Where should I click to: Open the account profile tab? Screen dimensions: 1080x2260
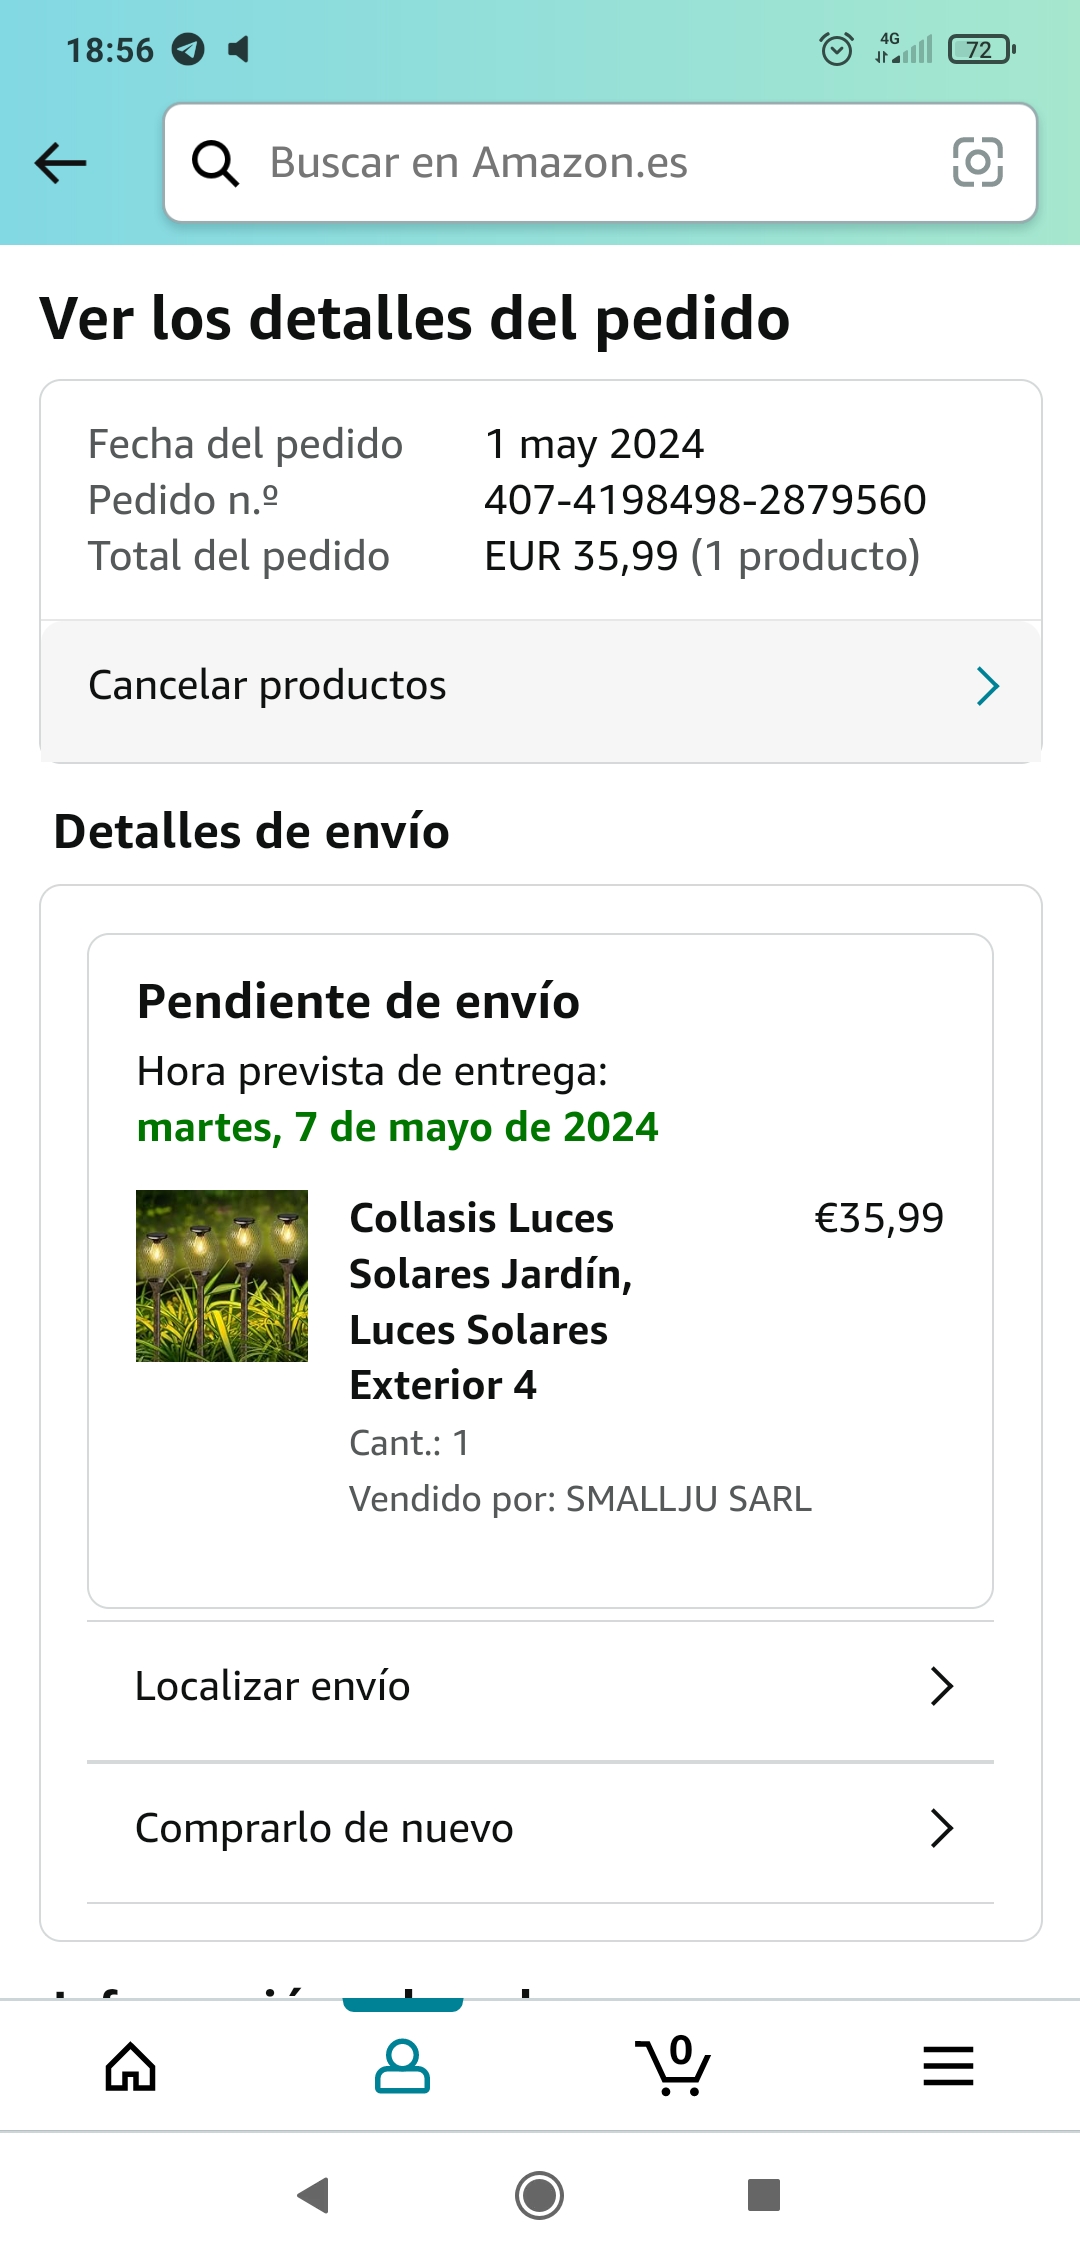[402, 2066]
